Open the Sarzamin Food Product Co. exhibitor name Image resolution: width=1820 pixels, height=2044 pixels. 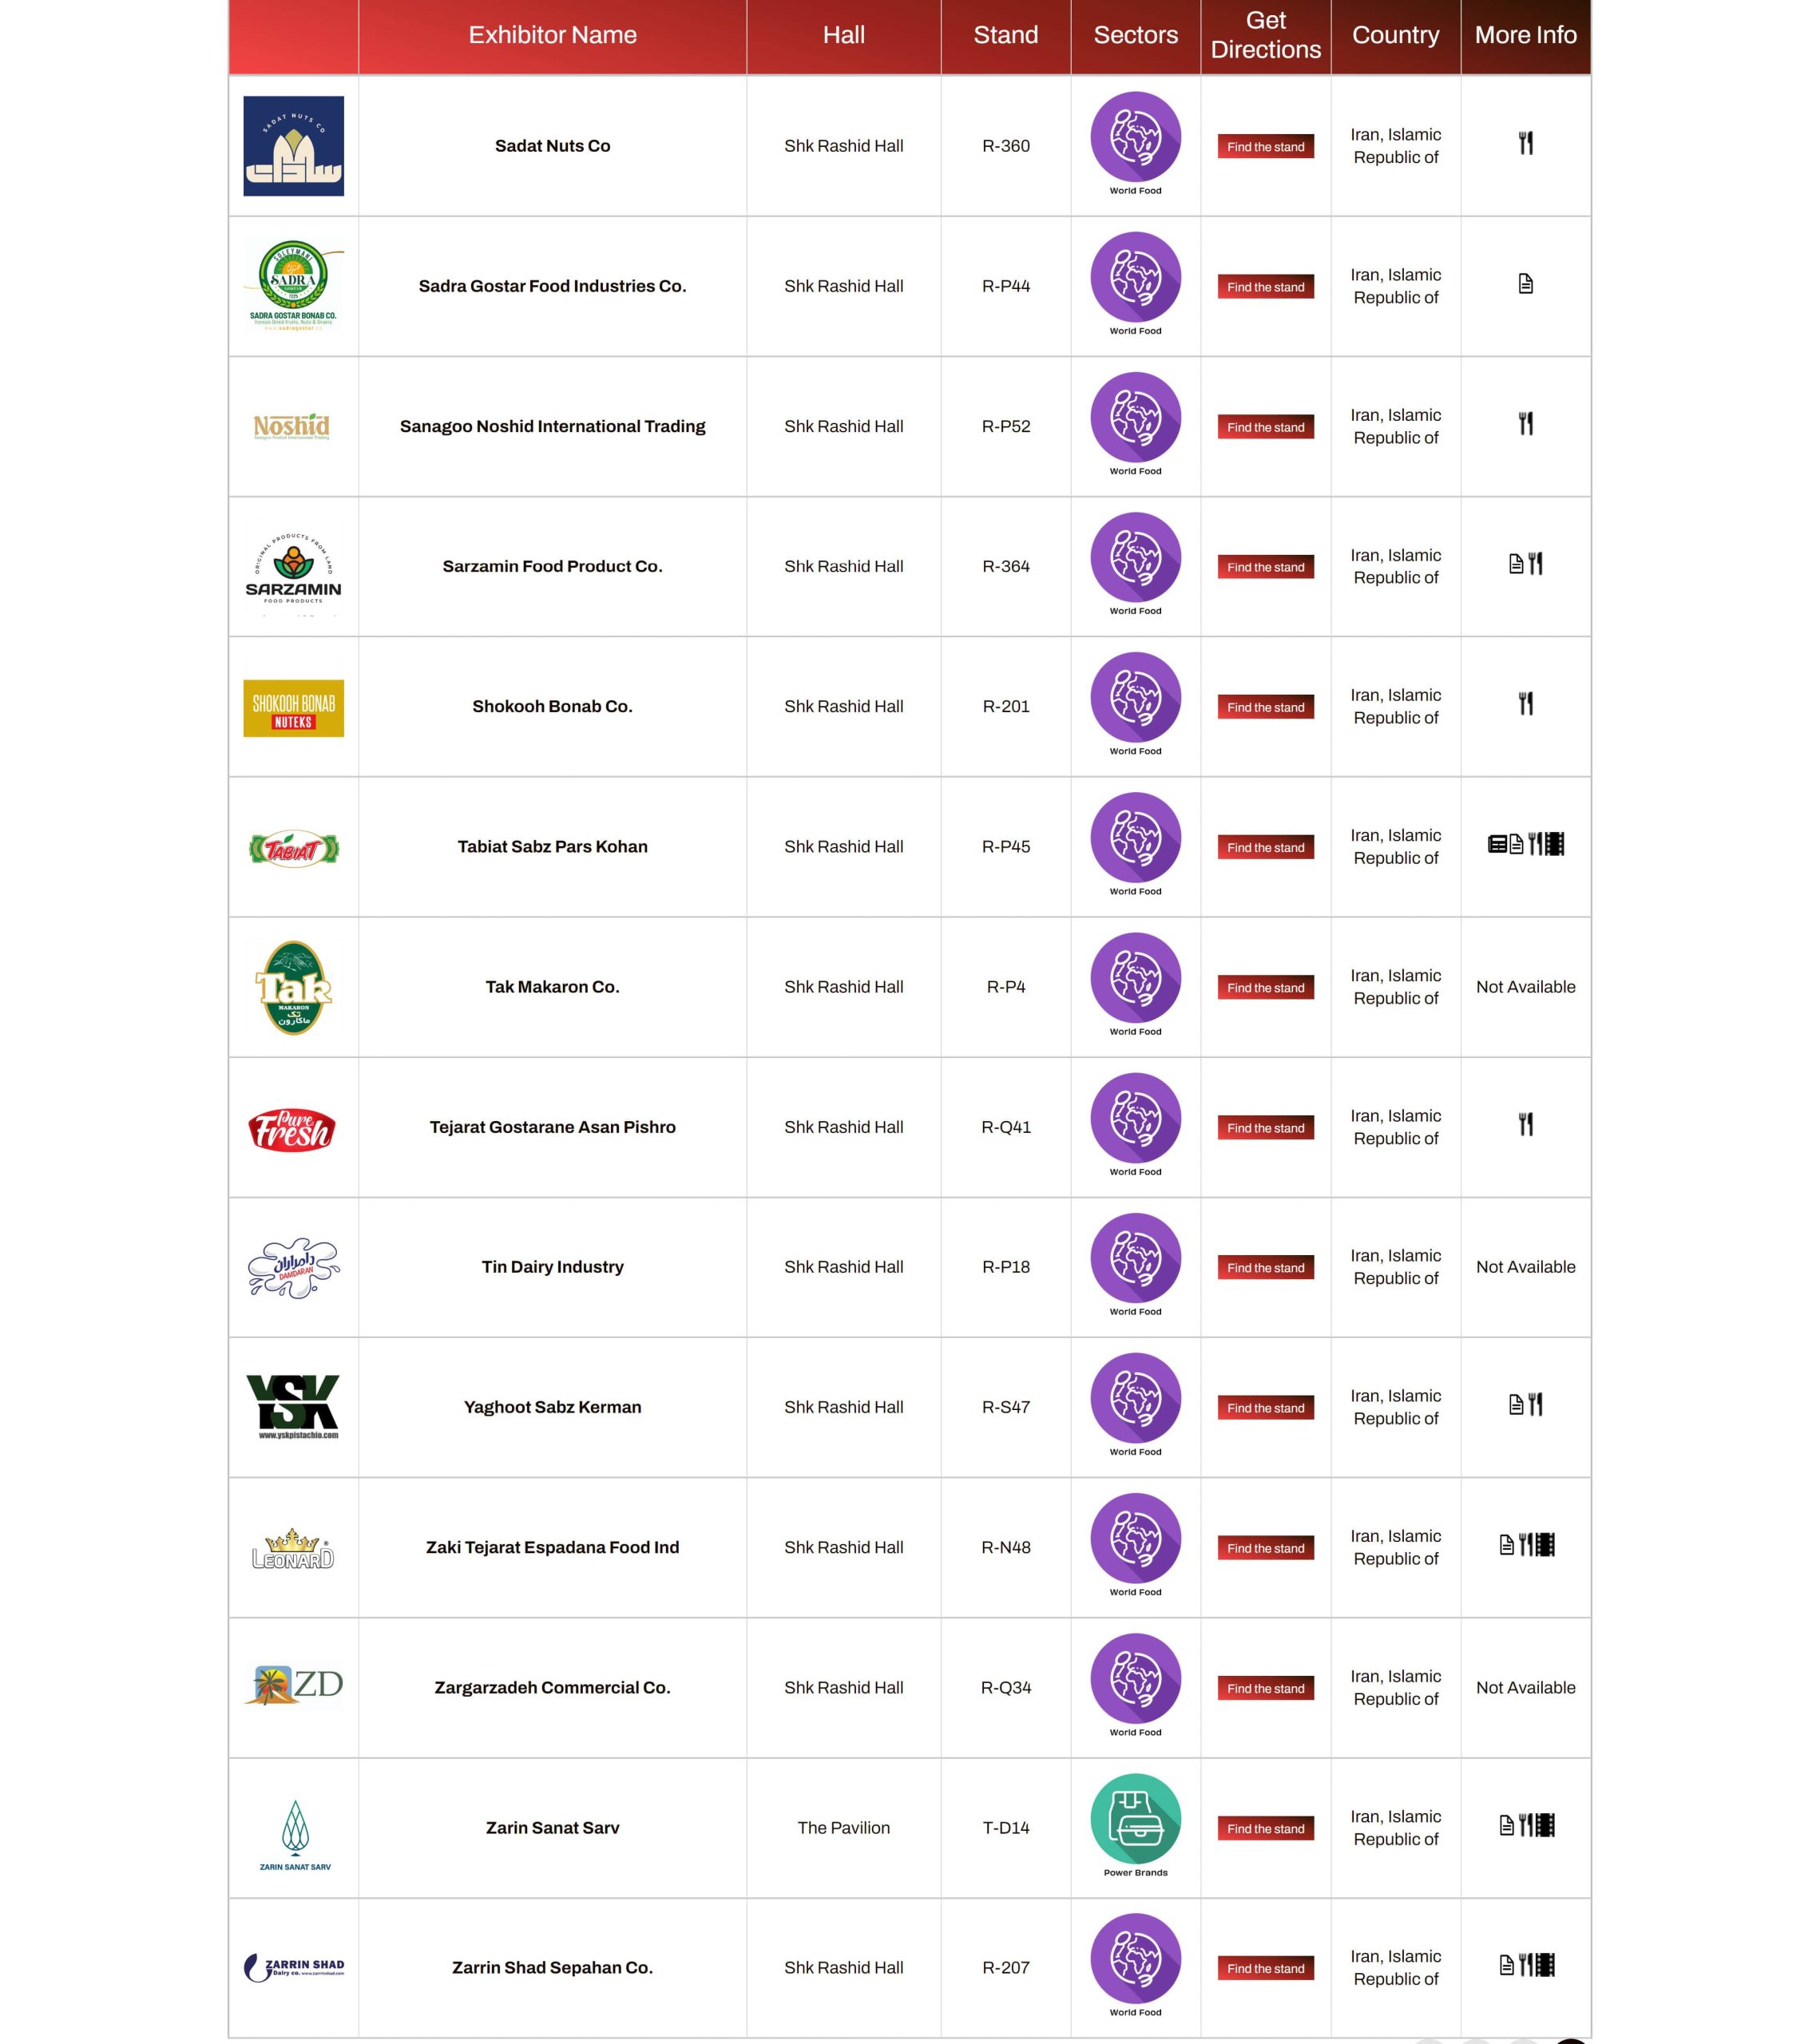(552, 566)
